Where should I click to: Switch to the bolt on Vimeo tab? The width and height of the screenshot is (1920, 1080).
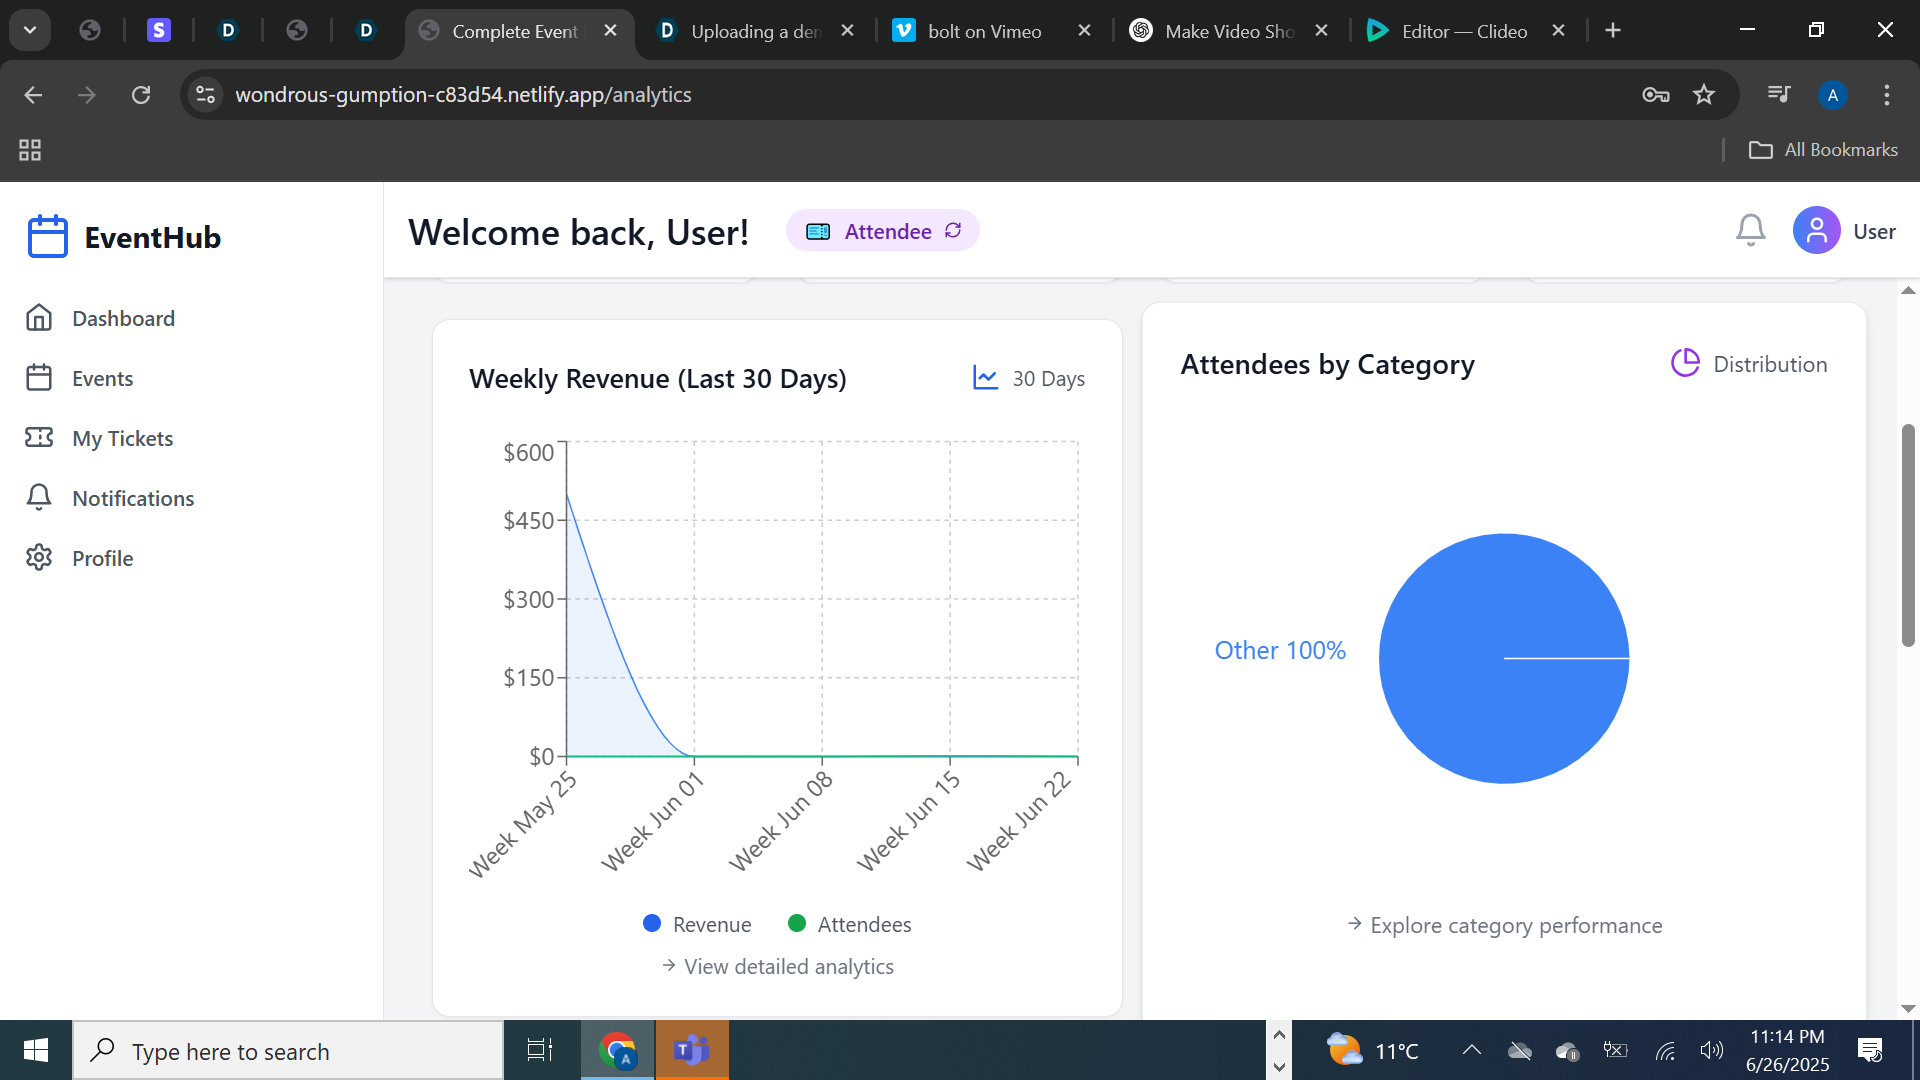point(984,31)
